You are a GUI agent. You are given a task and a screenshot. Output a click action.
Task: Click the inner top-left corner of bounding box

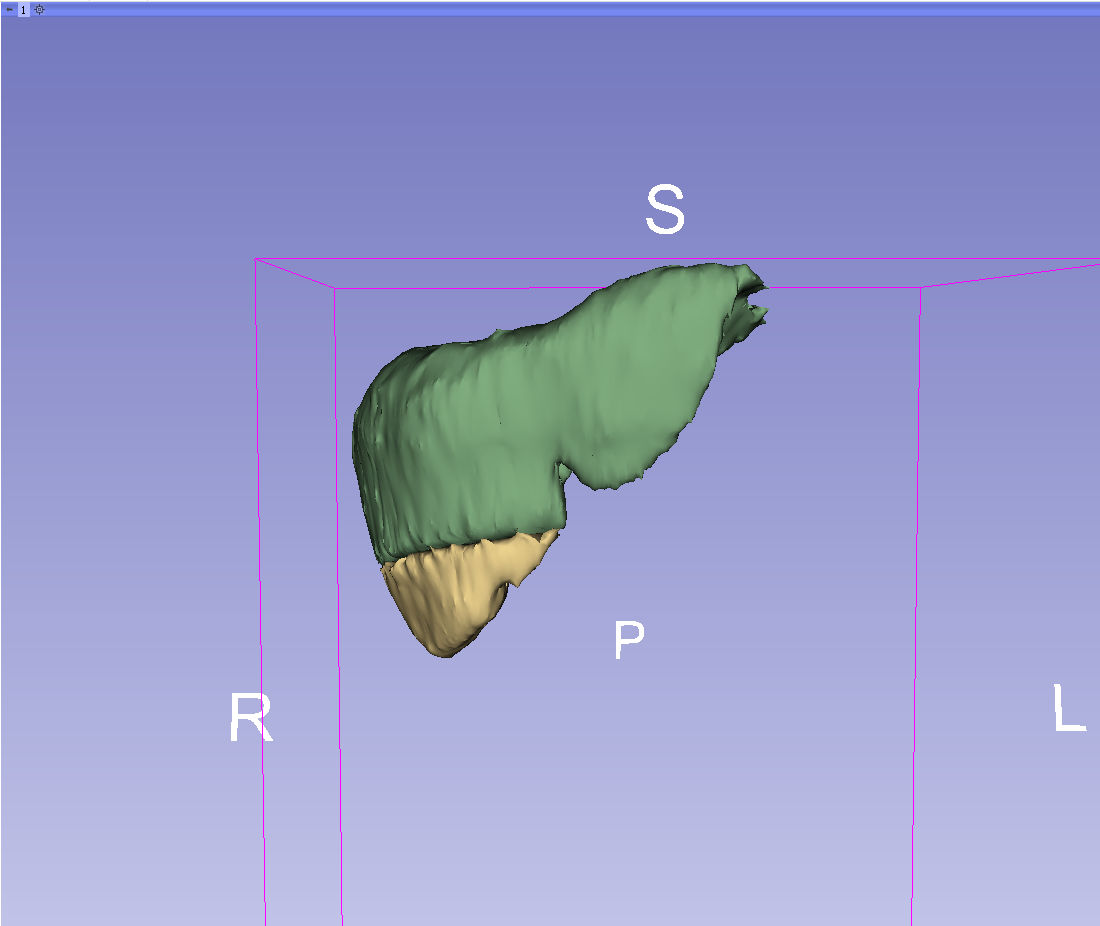[x=335, y=289]
